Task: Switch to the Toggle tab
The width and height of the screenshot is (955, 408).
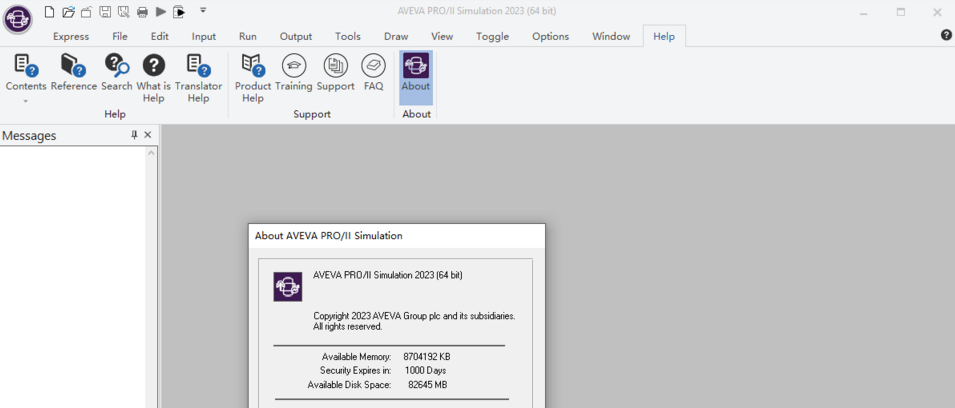Action: click(493, 37)
